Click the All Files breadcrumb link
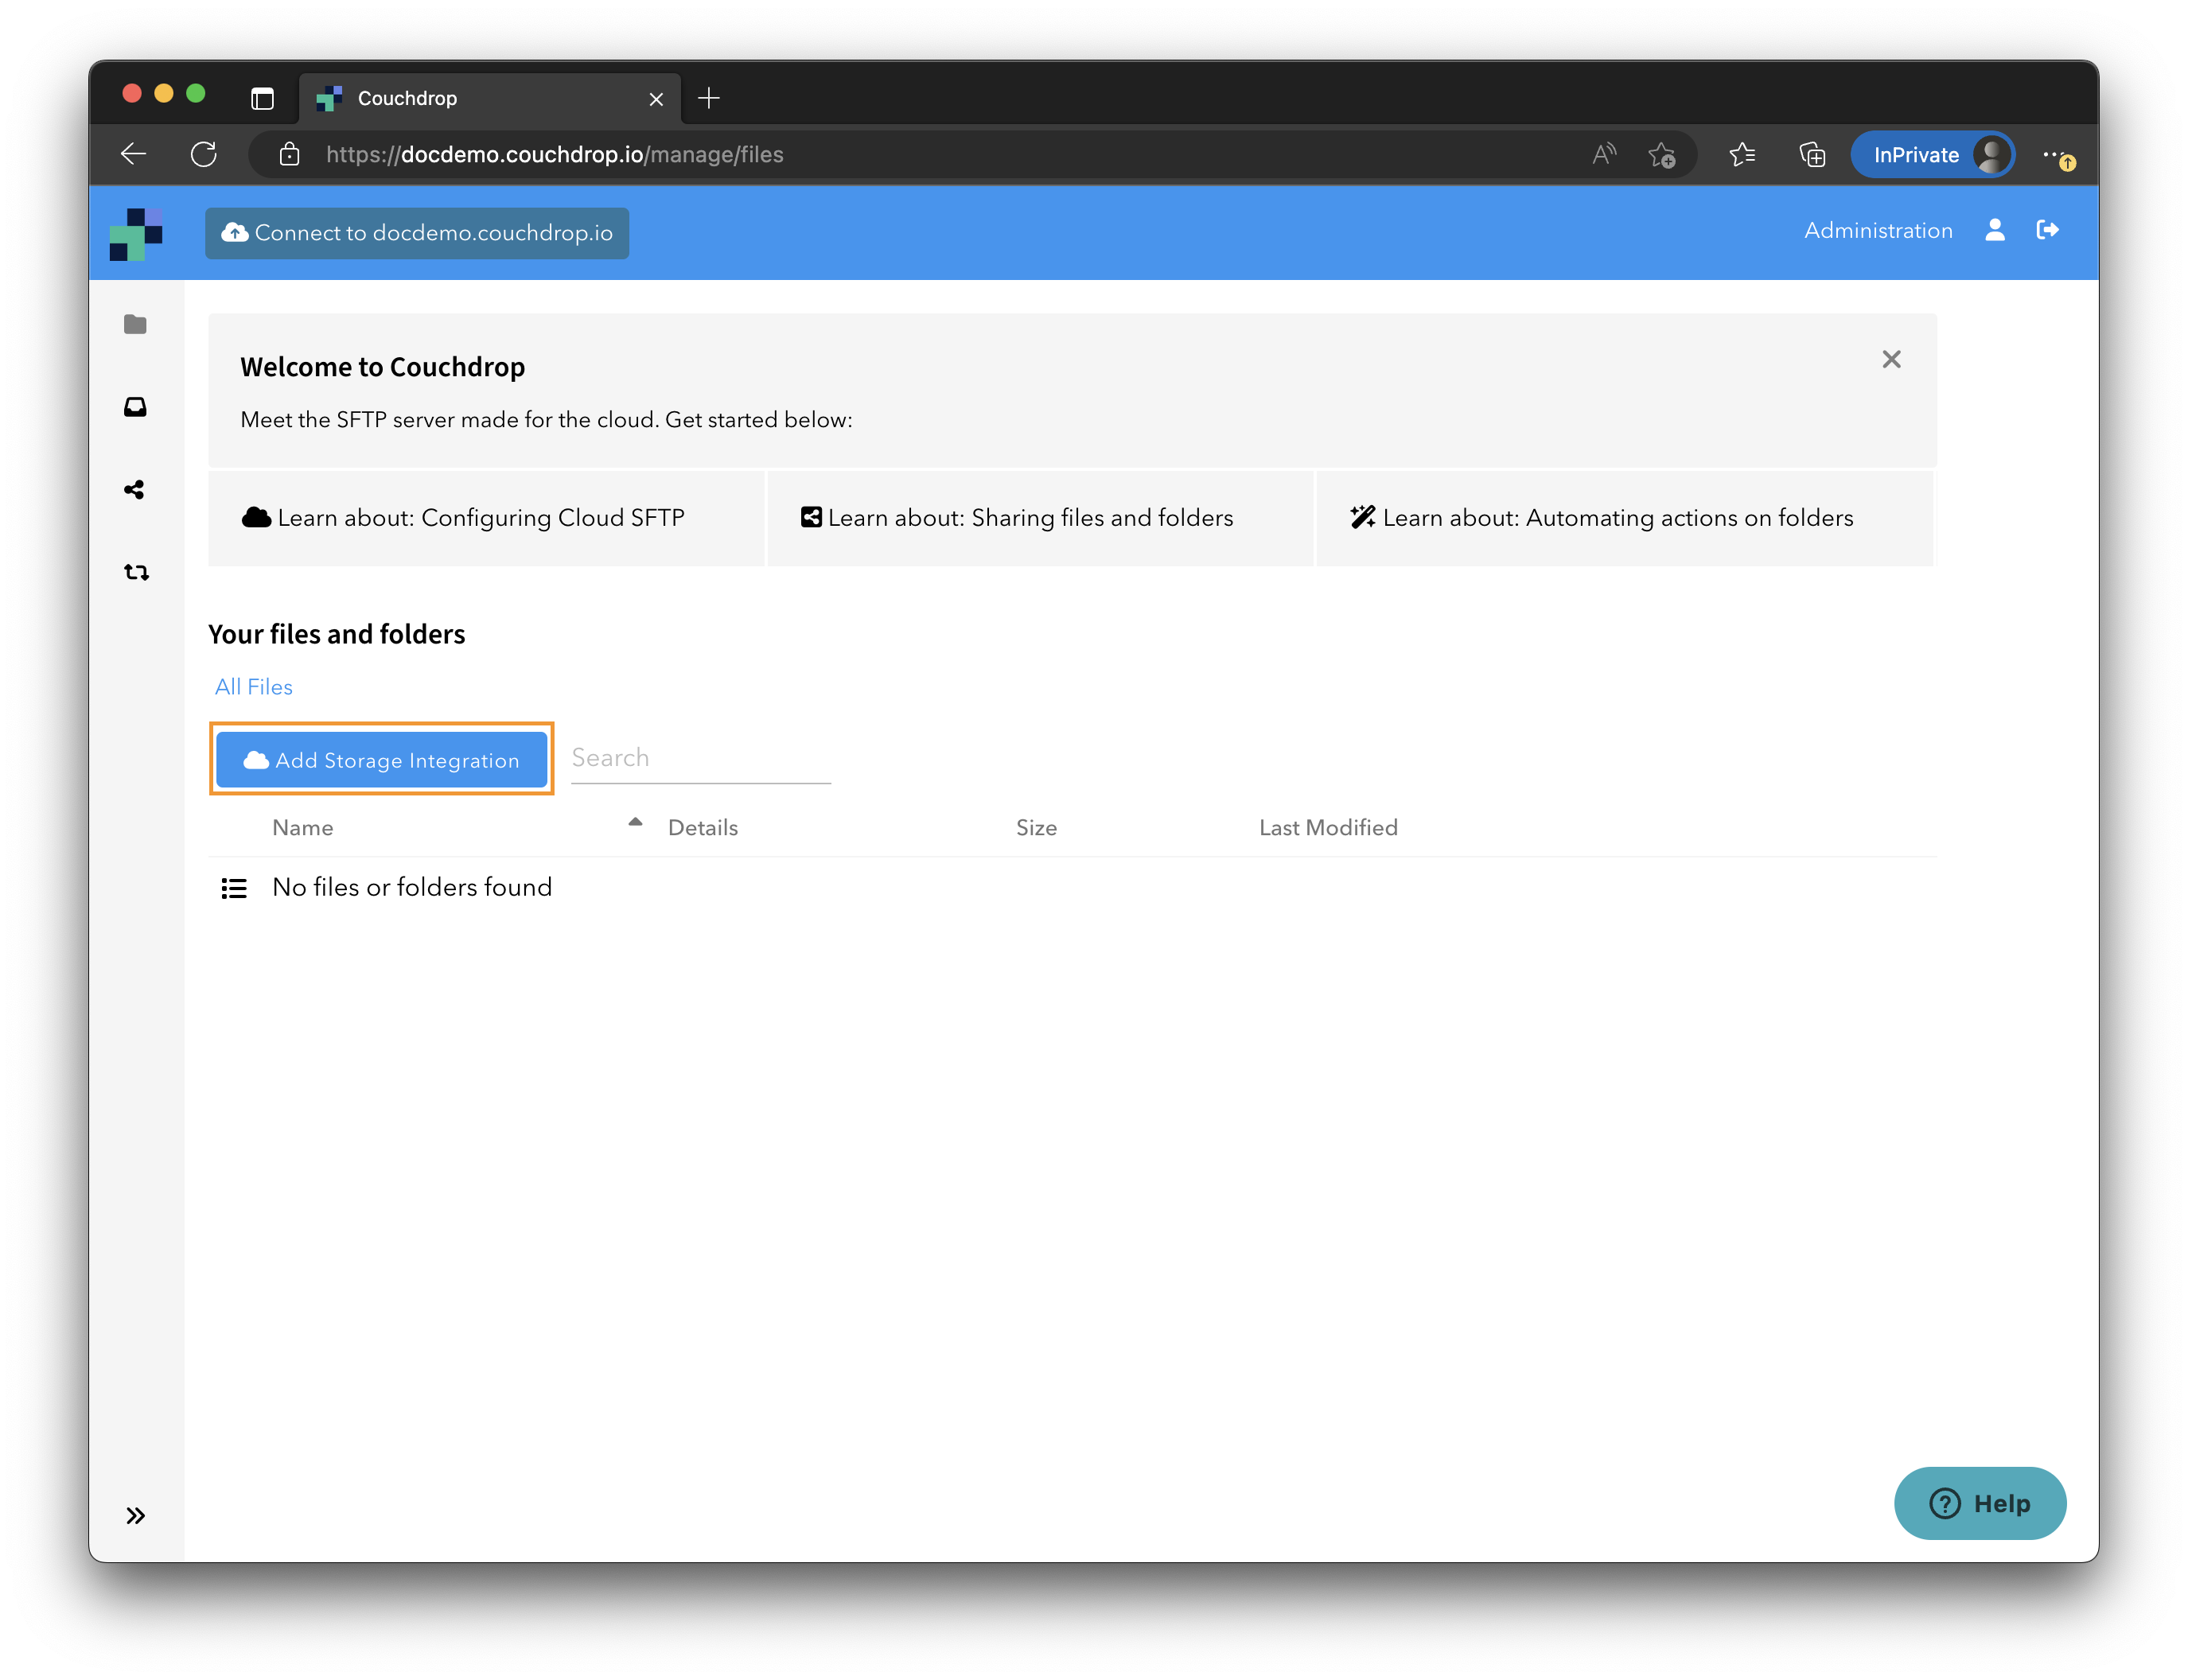2188x1680 pixels. click(x=253, y=687)
